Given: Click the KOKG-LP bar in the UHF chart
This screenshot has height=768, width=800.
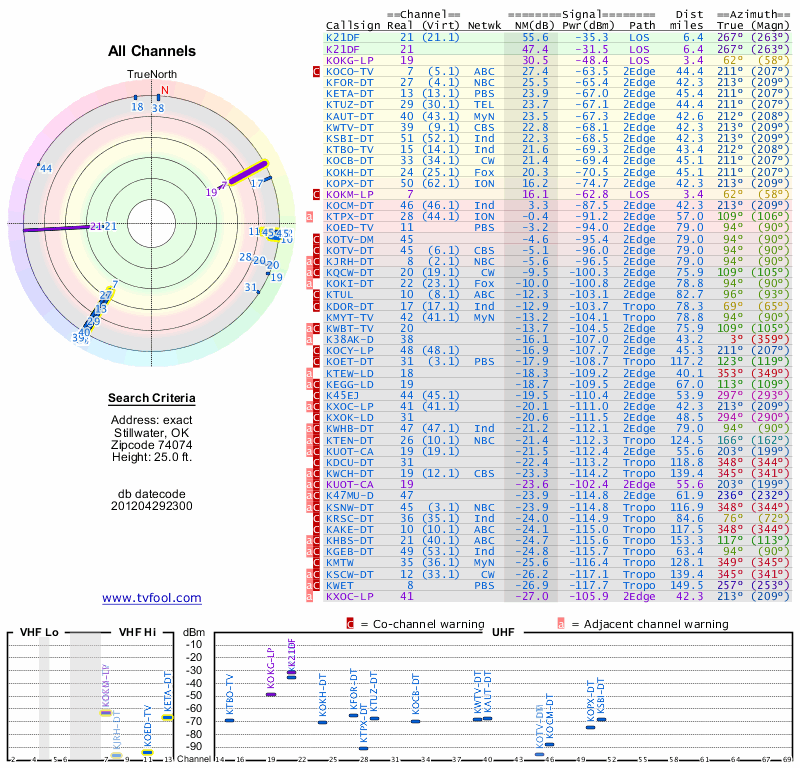Looking at the screenshot, I should pyautogui.click(x=271, y=693).
